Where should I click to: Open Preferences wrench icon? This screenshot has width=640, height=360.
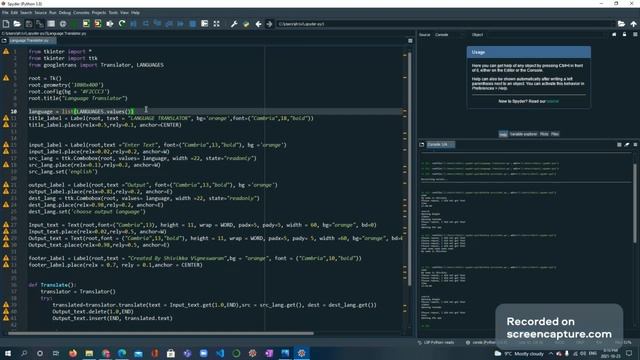coord(234,24)
